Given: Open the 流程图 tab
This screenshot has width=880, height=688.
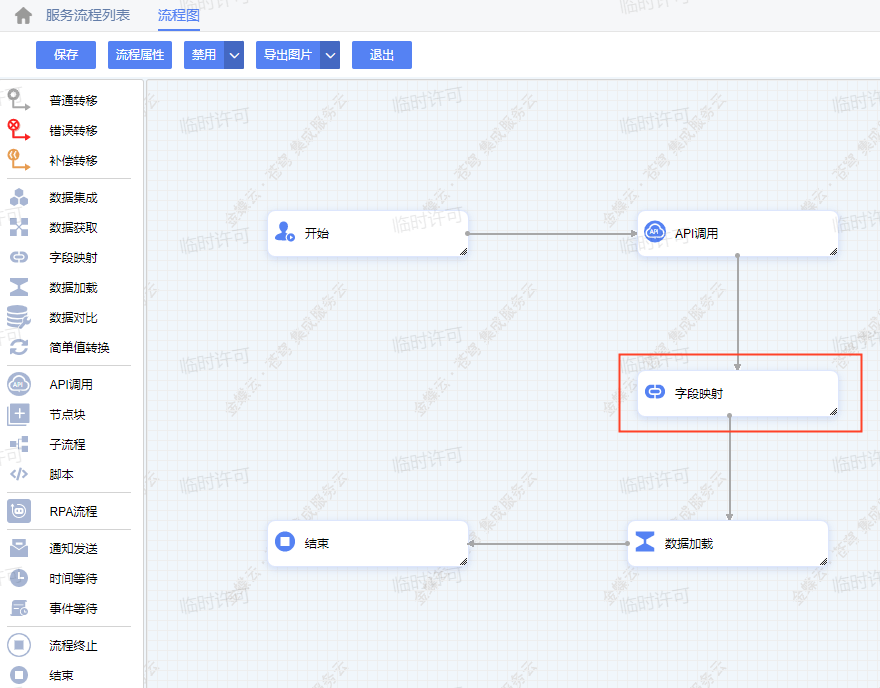Looking at the screenshot, I should pos(179,16).
